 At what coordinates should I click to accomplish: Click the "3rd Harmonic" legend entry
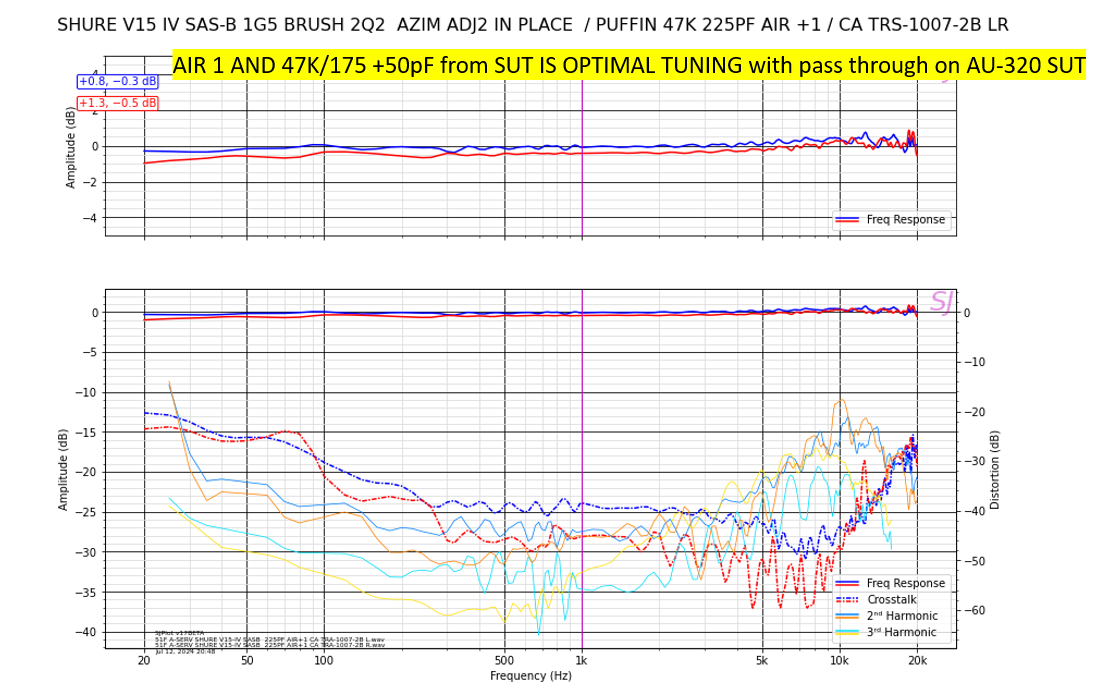pyautogui.click(x=887, y=632)
